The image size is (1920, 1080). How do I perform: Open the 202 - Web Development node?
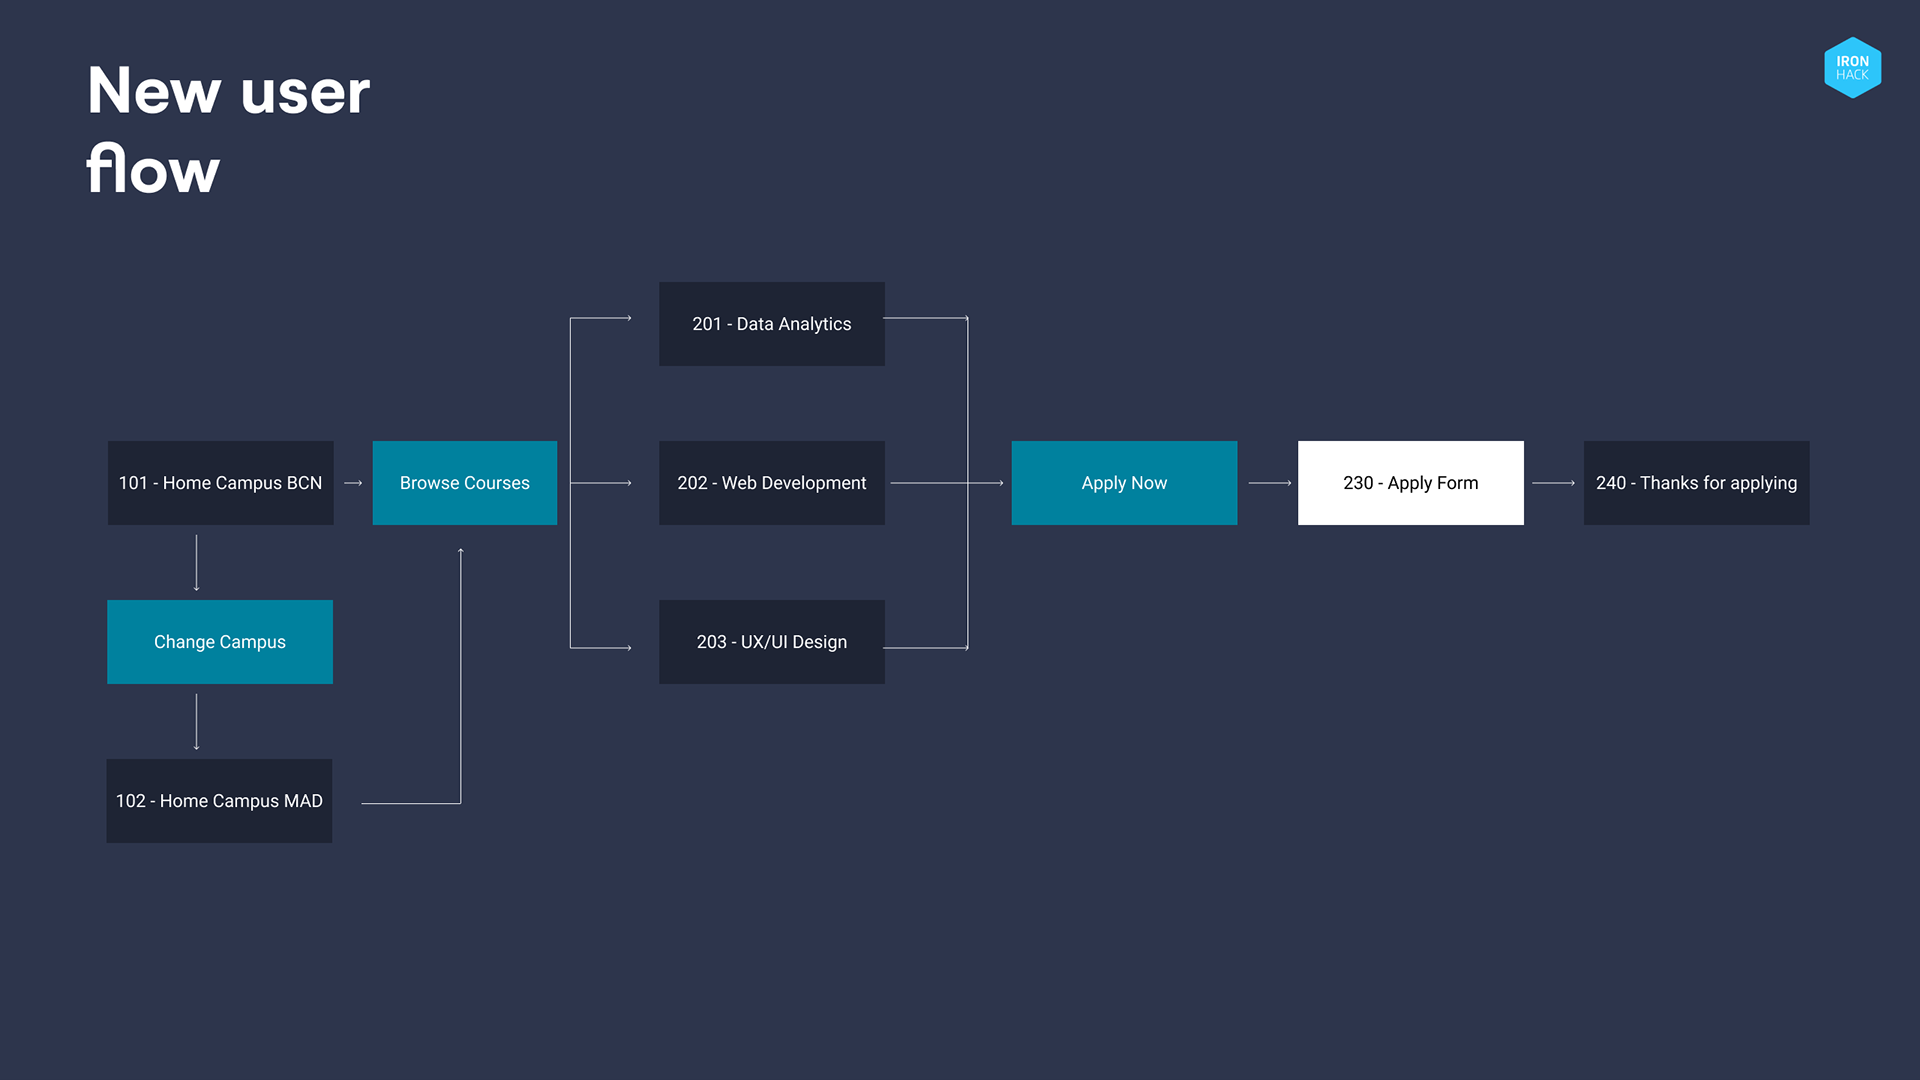tap(771, 483)
